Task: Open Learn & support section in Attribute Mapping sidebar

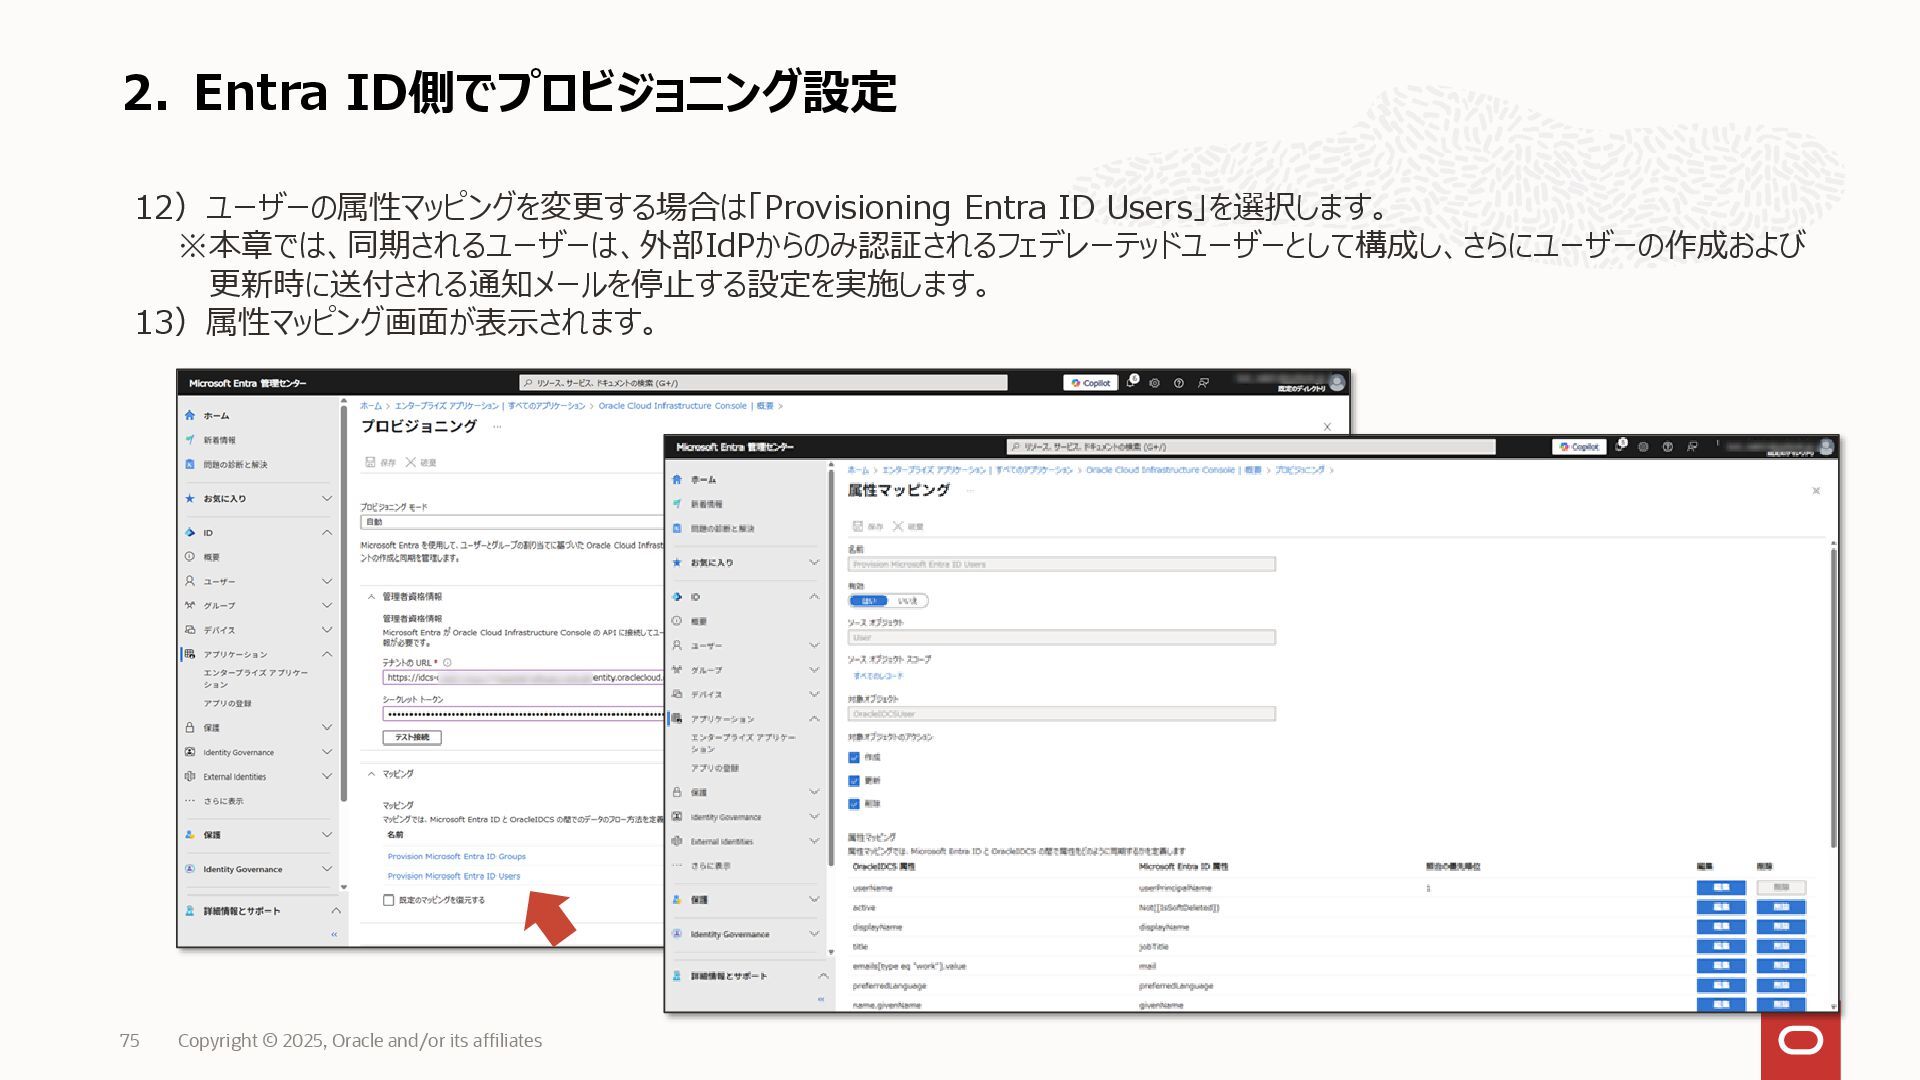Action: [x=750, y=976]
